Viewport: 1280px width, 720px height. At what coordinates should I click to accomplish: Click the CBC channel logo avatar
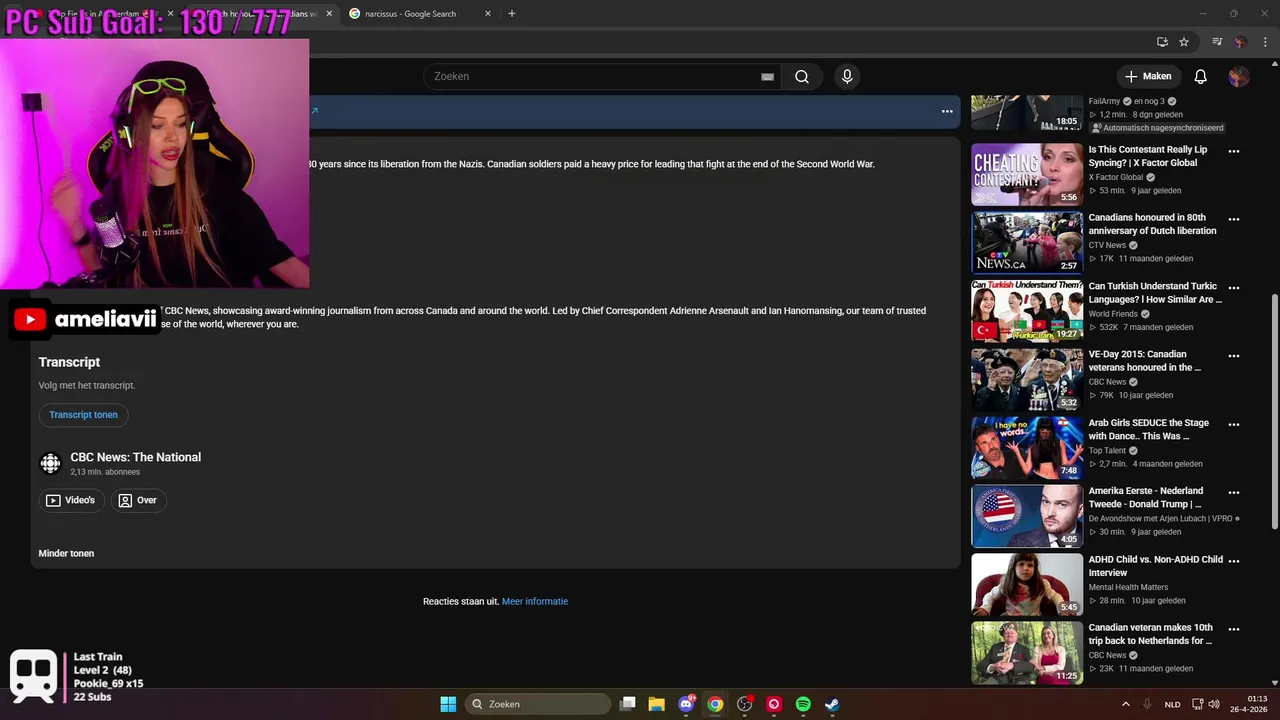(50, 463)
